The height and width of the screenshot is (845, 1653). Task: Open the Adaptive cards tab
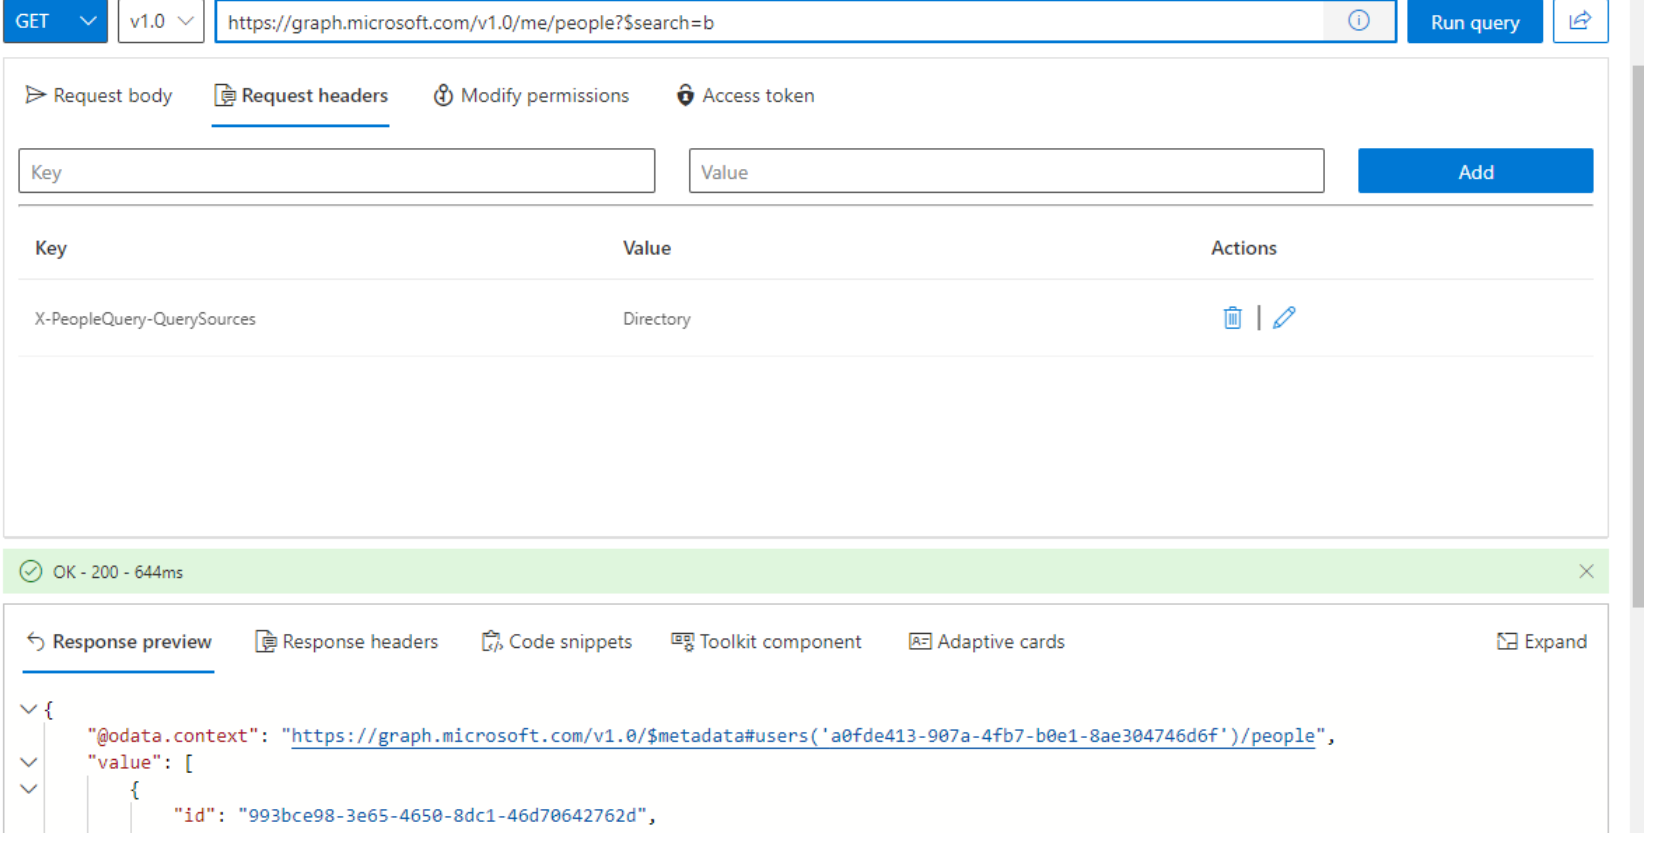tap(987, 642)
